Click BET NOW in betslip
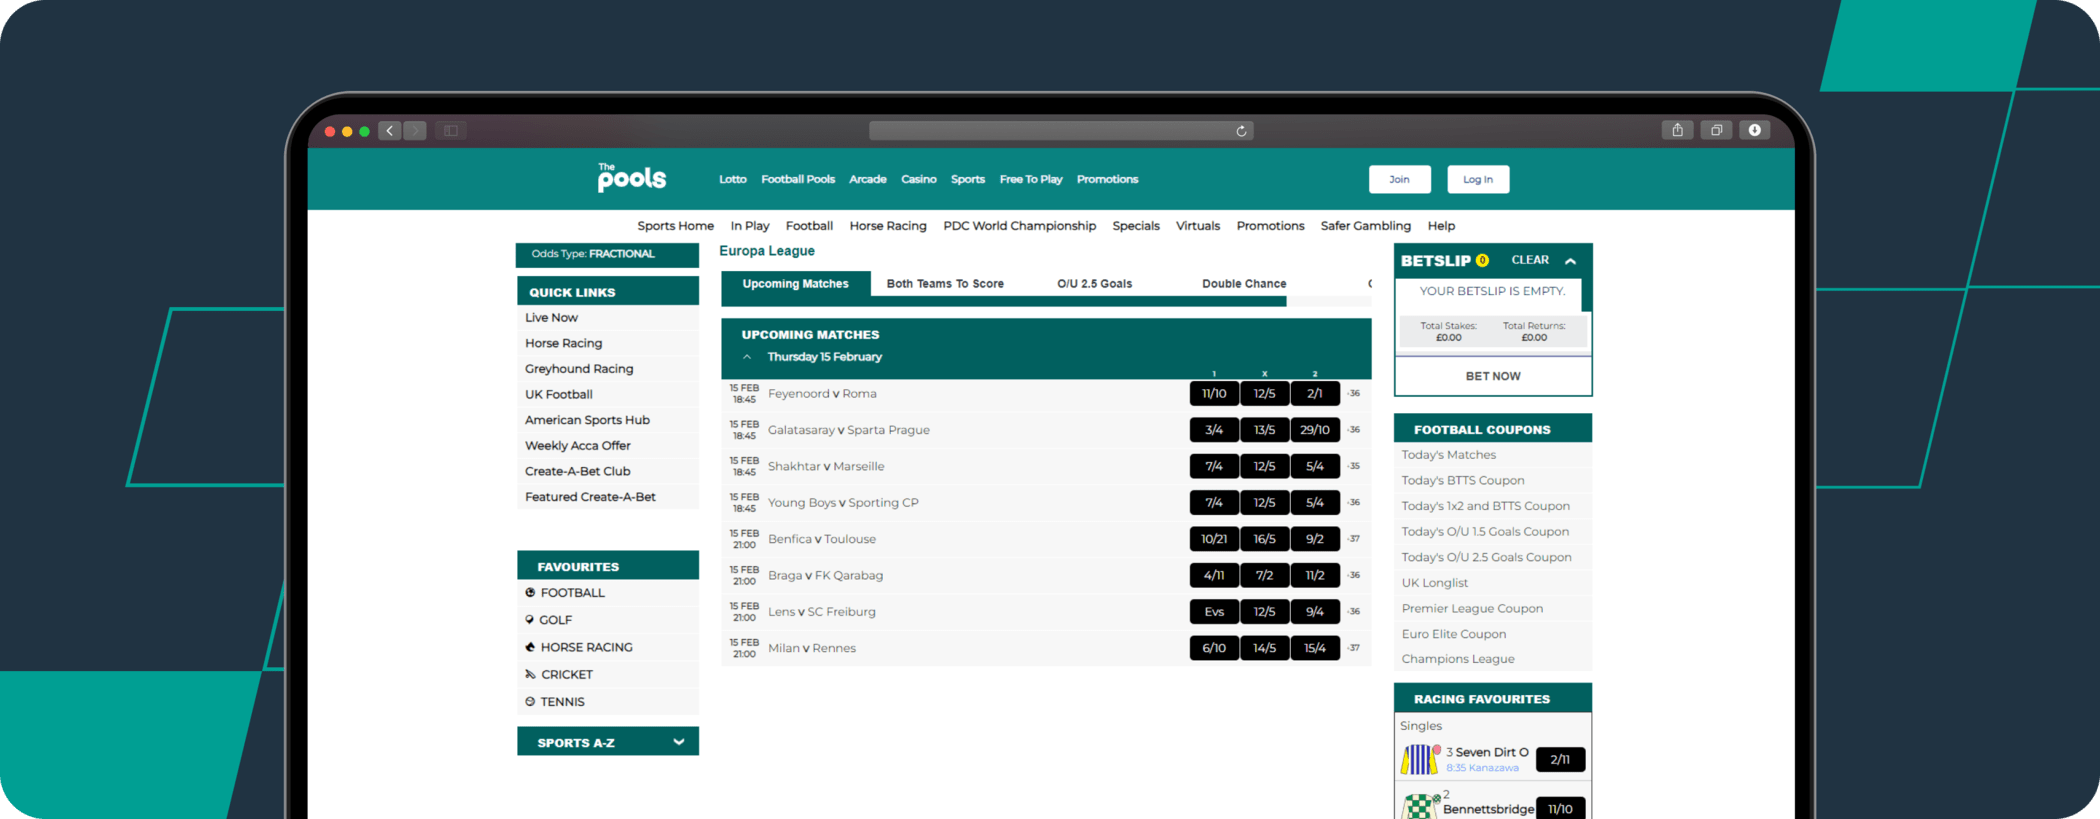This screenshot has height=819, width=2100. point(1493,376)
